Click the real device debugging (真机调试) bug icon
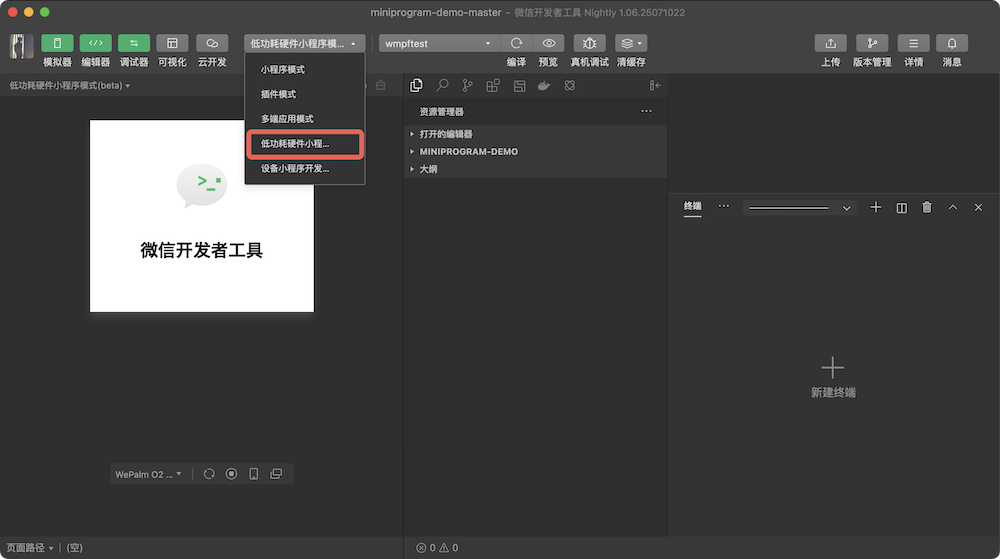This screenshot has height=559, width=1000. (x=589, y=44)
